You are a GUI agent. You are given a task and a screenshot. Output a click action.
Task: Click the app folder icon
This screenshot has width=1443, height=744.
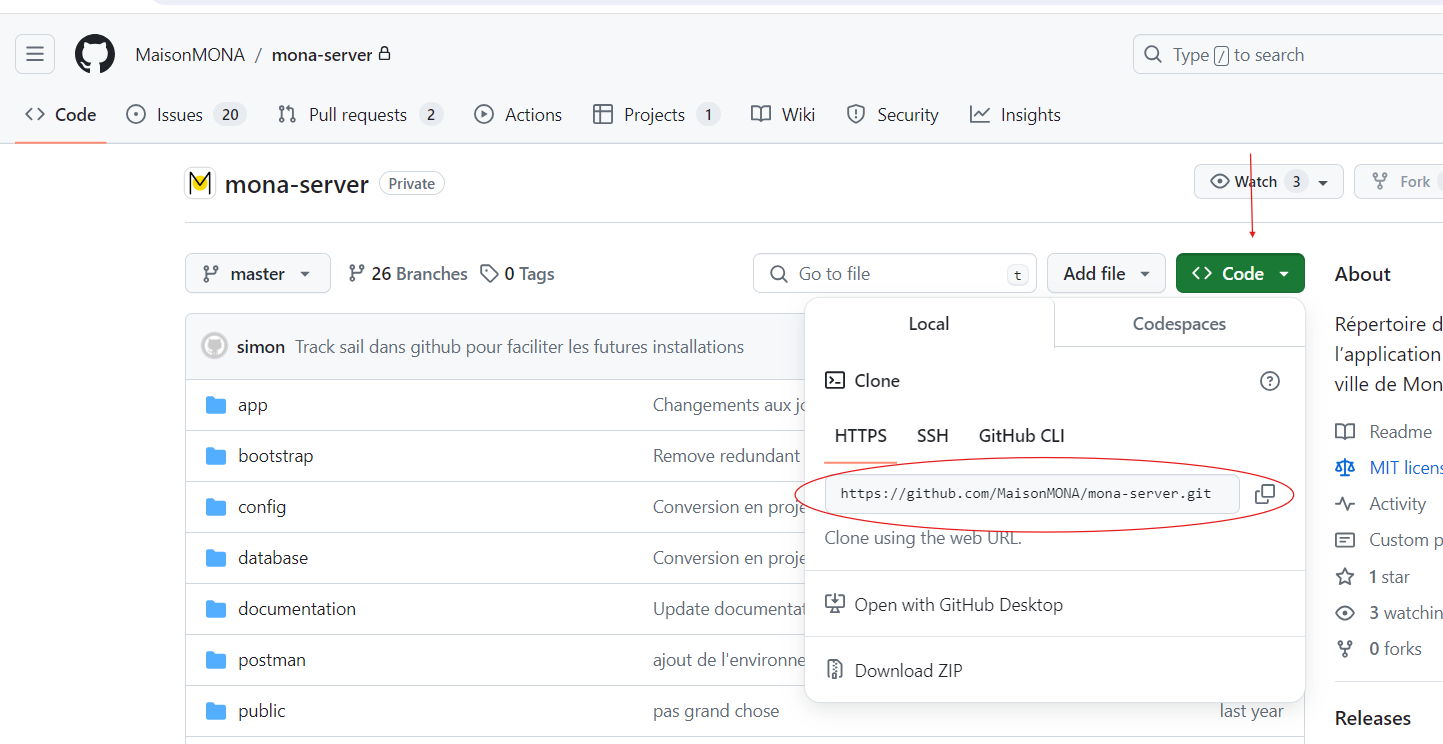point(216,405)
